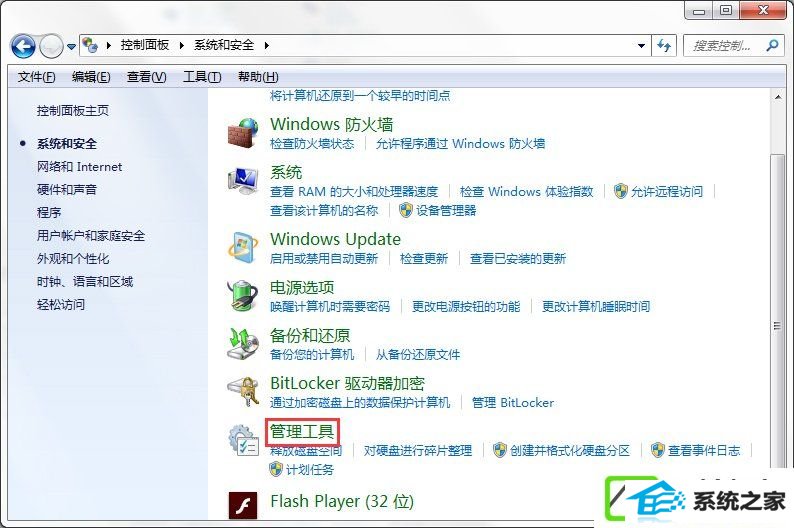Viewport: 794px width, 528px height.
Task: Click the Windows Update icon
Action: click(x=244, y=248)
